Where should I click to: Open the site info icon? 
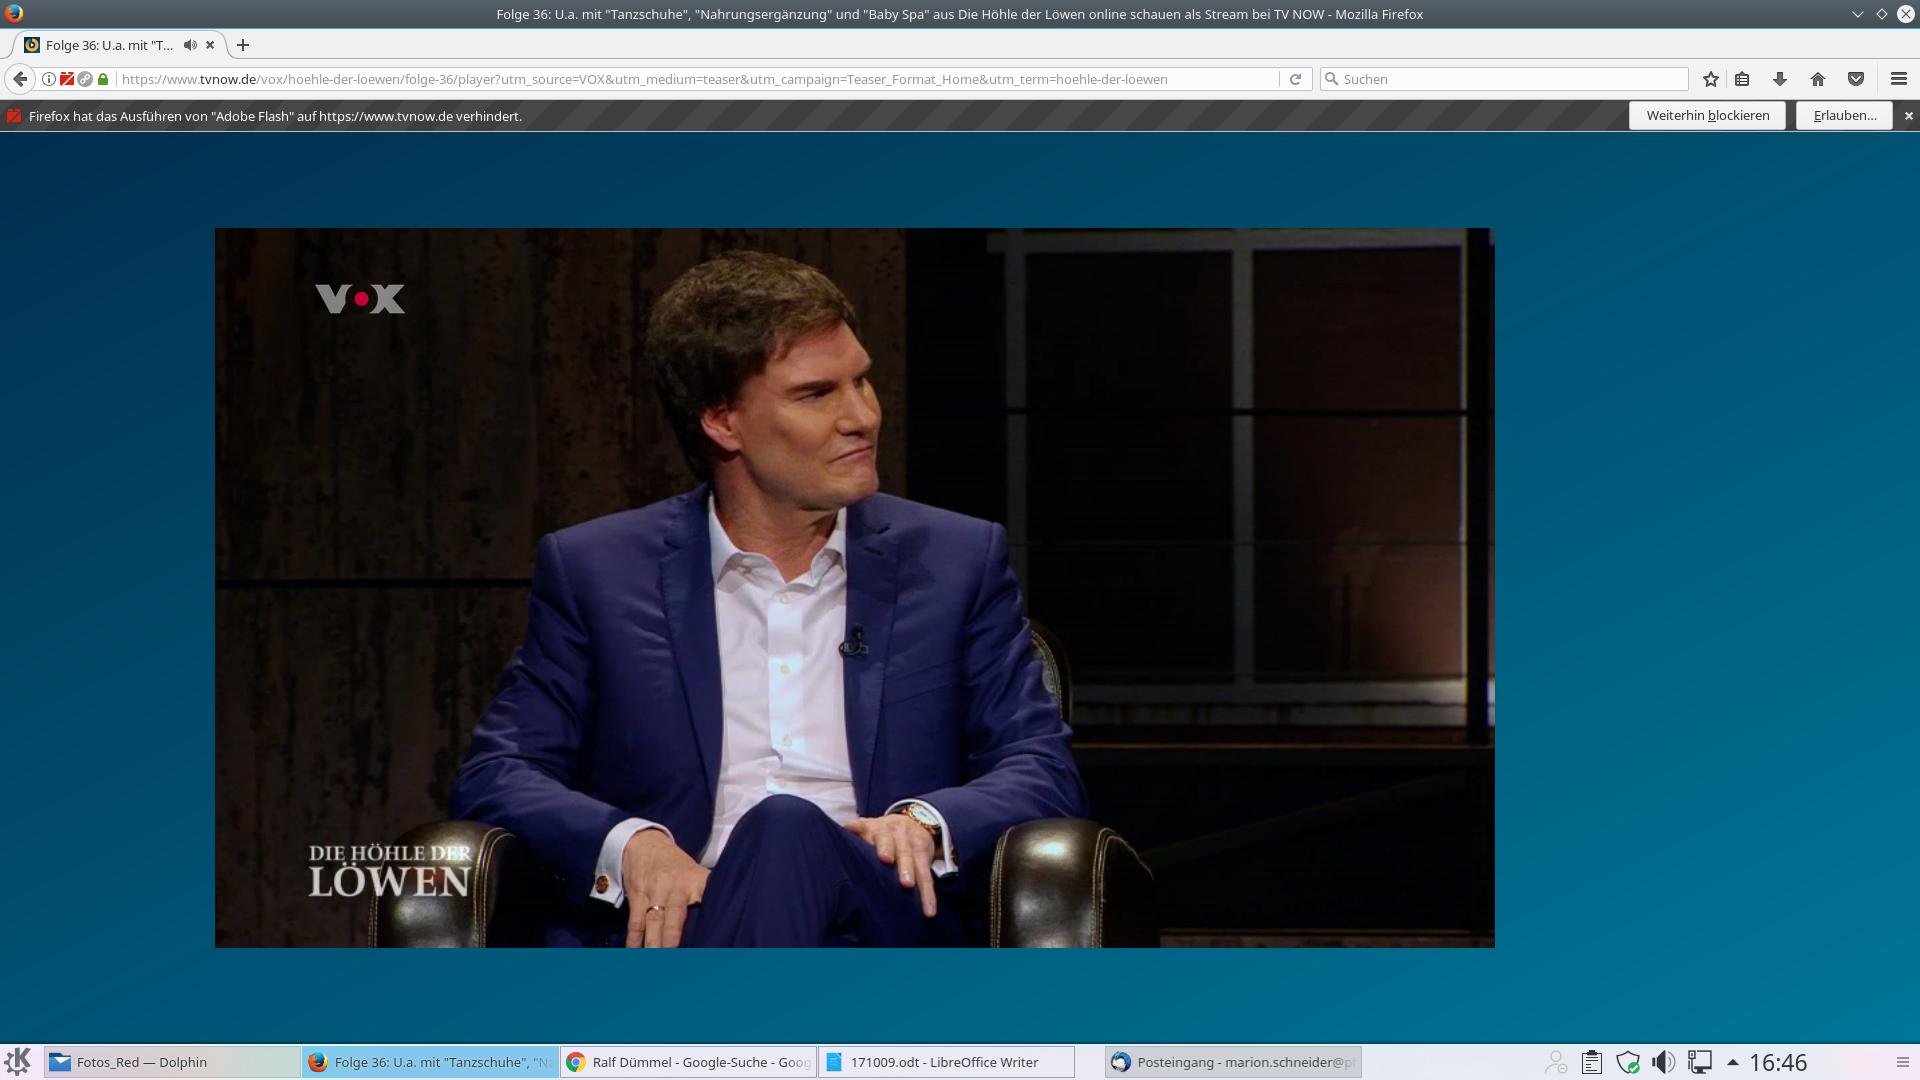pyautogui.click(x=48, y=79)
